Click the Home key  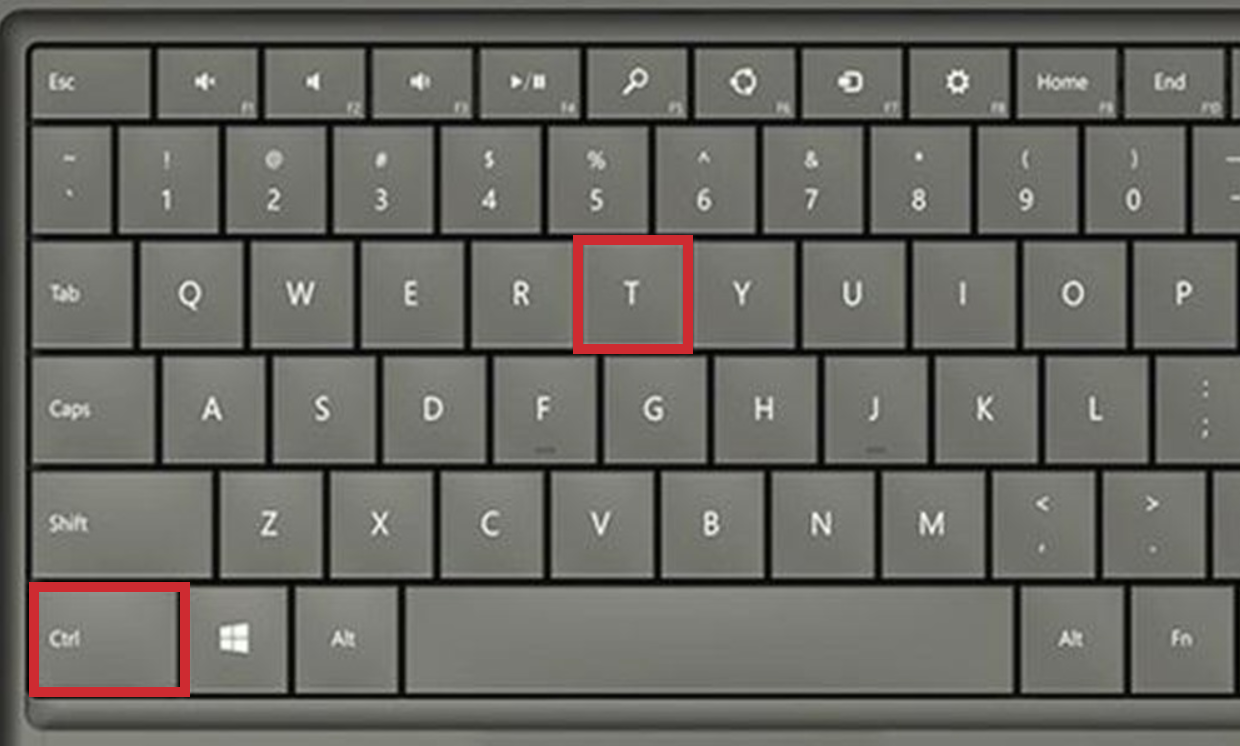click(x=1064, y=83)
